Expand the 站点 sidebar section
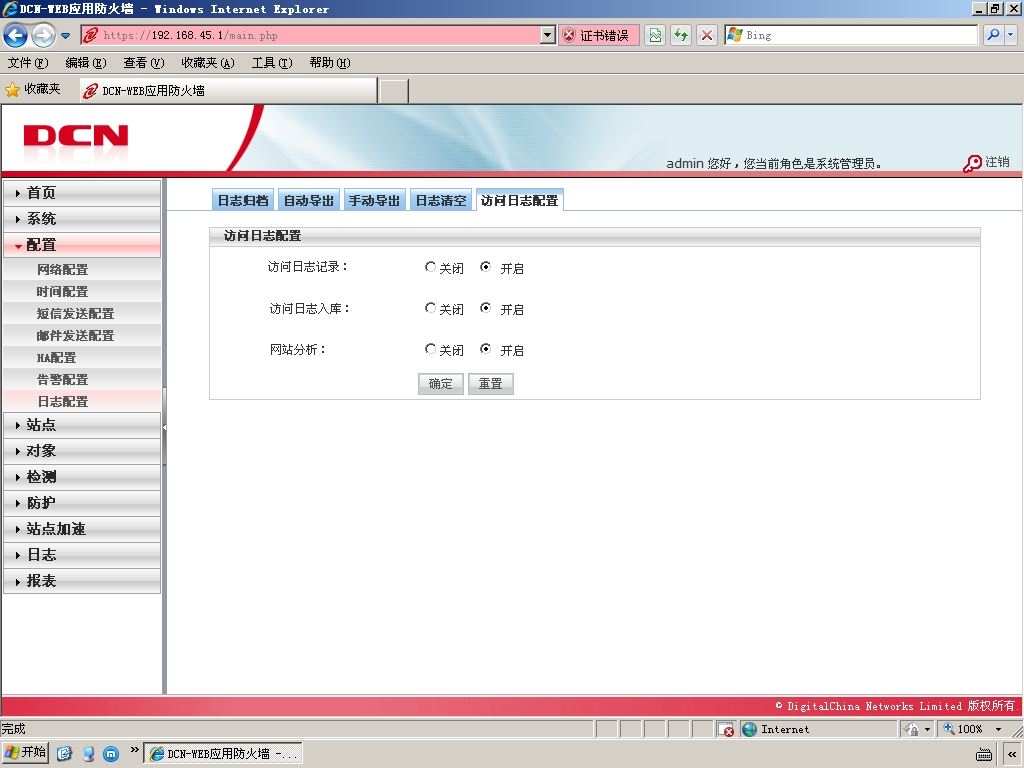1024x768 pixels. coord(82,425)
